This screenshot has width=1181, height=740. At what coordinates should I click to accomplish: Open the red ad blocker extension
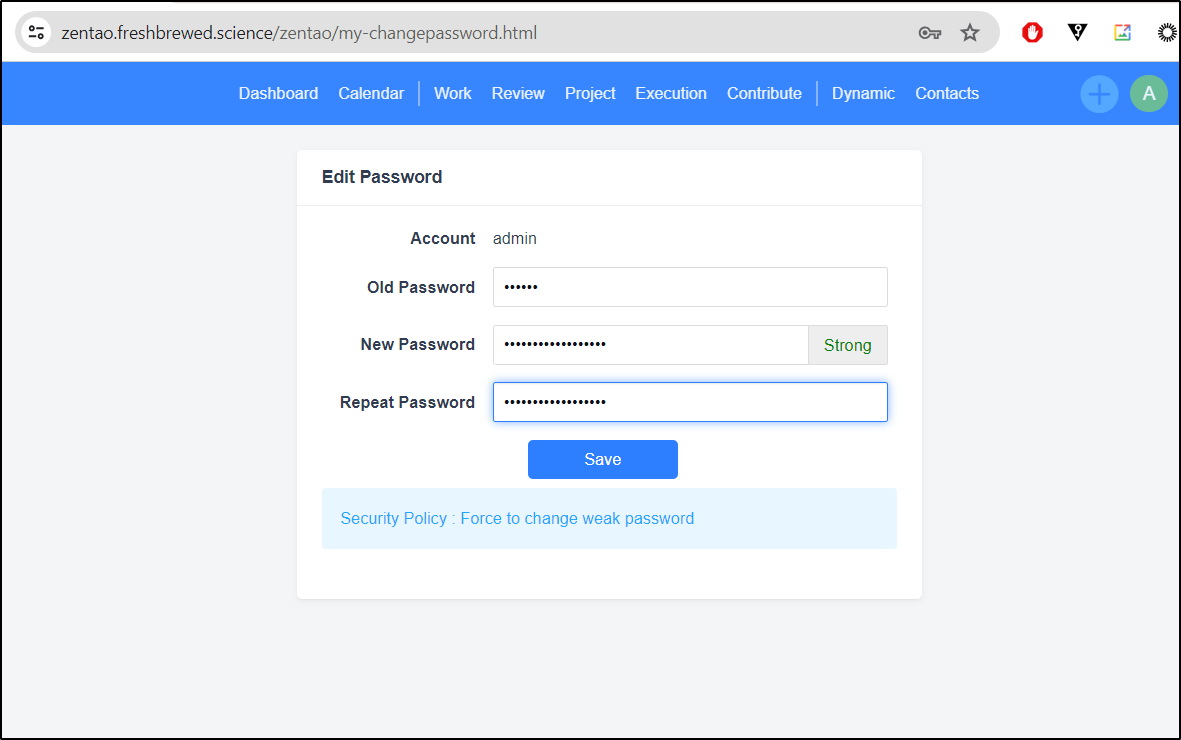(x=1032, y=32)
